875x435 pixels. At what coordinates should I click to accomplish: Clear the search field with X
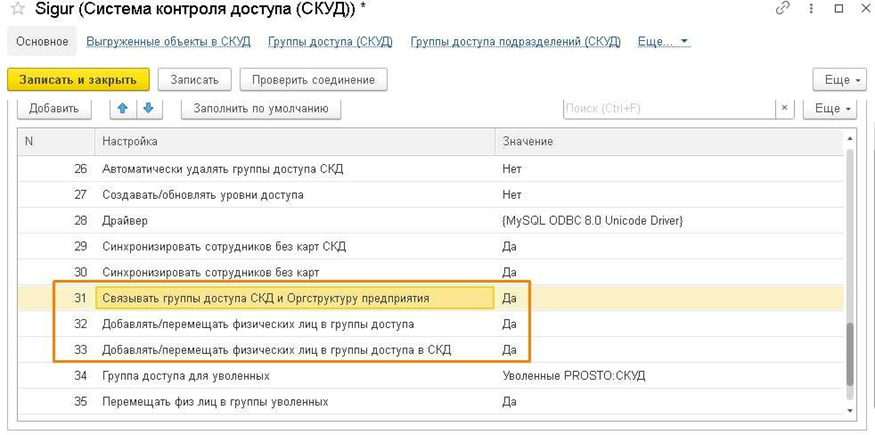click(785, 108)
